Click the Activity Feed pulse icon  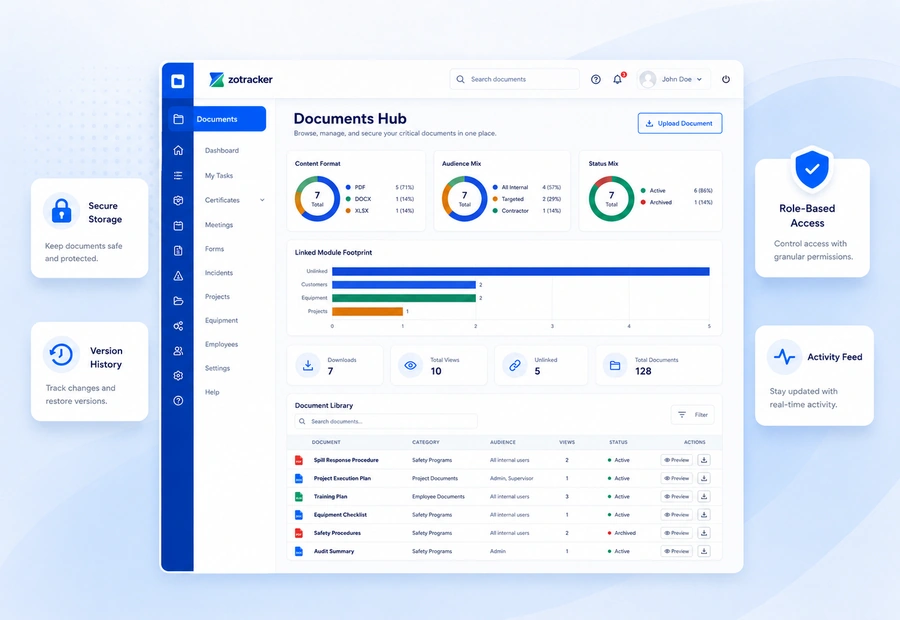pos(784,357)
